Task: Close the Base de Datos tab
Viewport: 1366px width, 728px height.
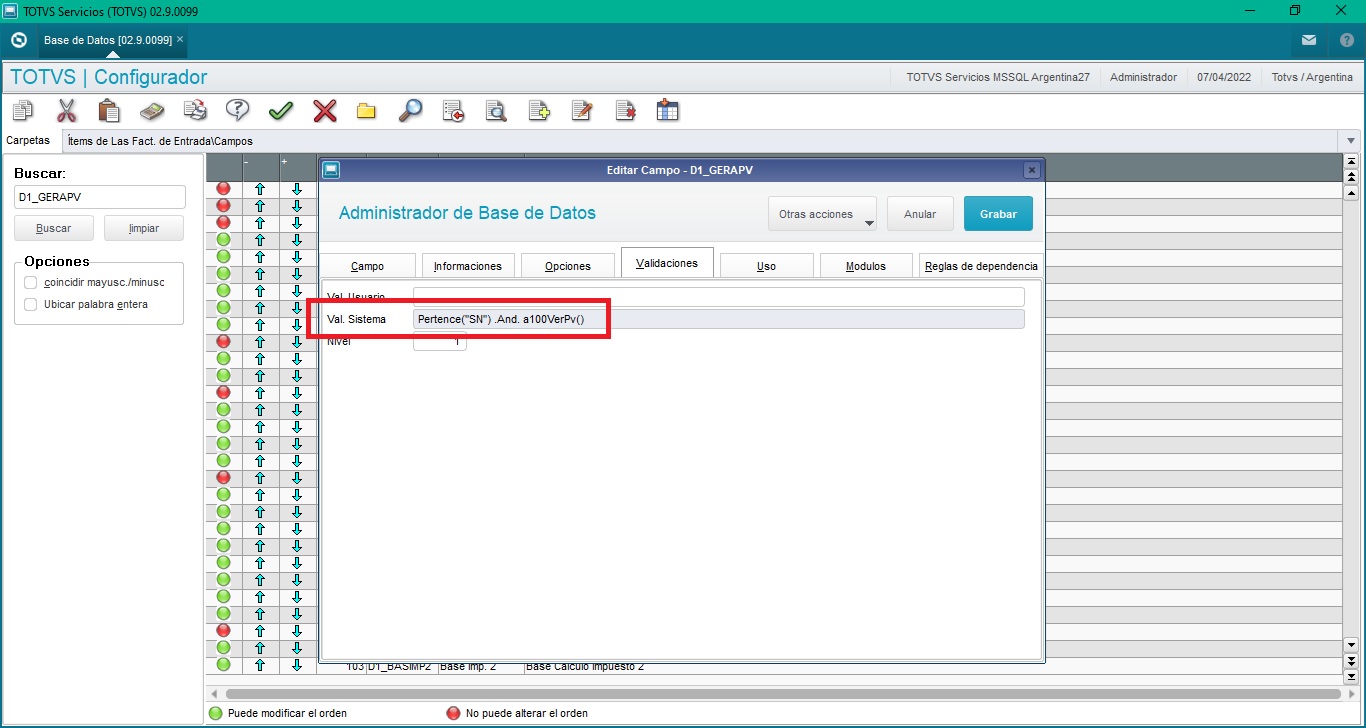Action: point(180,40)
